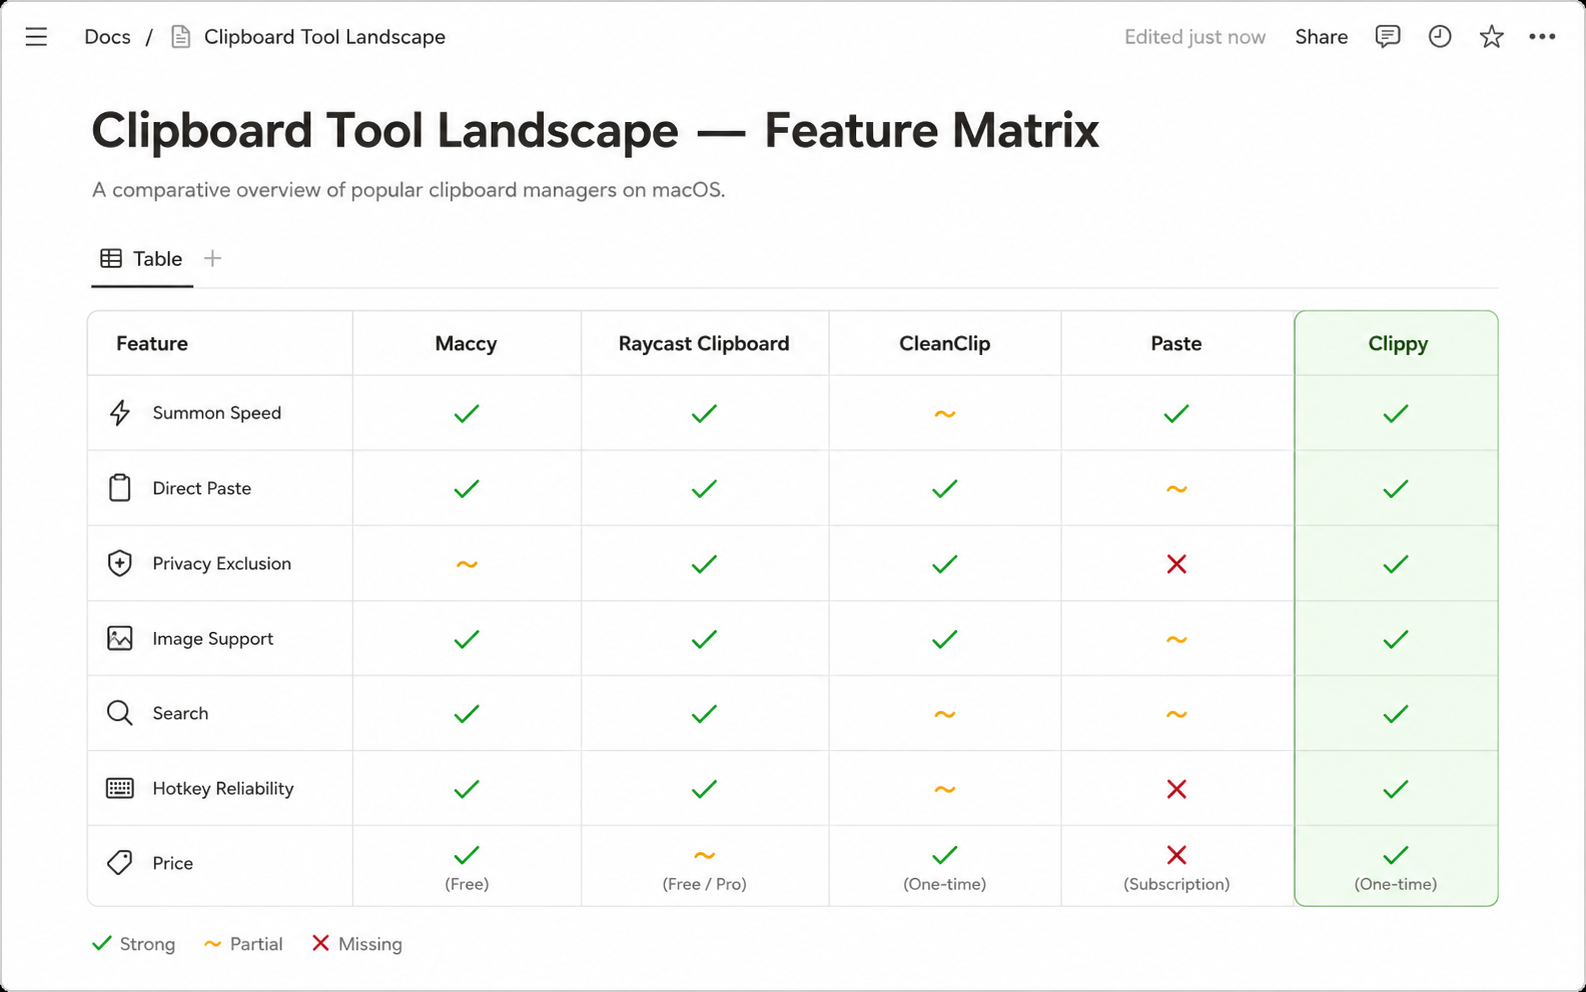Select the CleanClip column header
The width and height of the screenshot is (1586, 992).
tap(945, 343)
